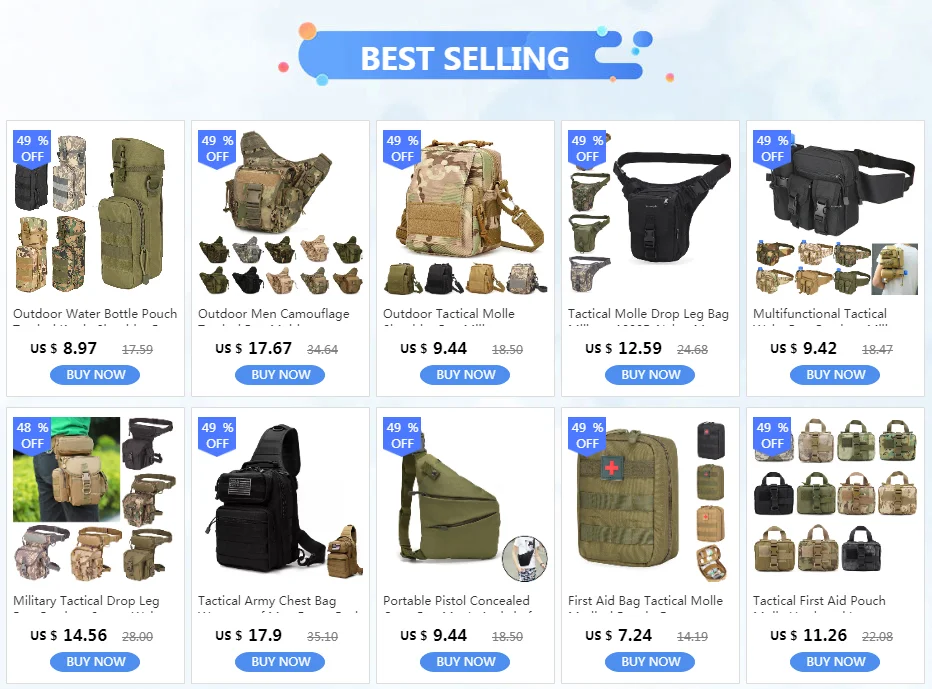The image size is (932, 689).
Task: Open the Multifunctional Tactical waist bag image
Action: pos(835,213)
